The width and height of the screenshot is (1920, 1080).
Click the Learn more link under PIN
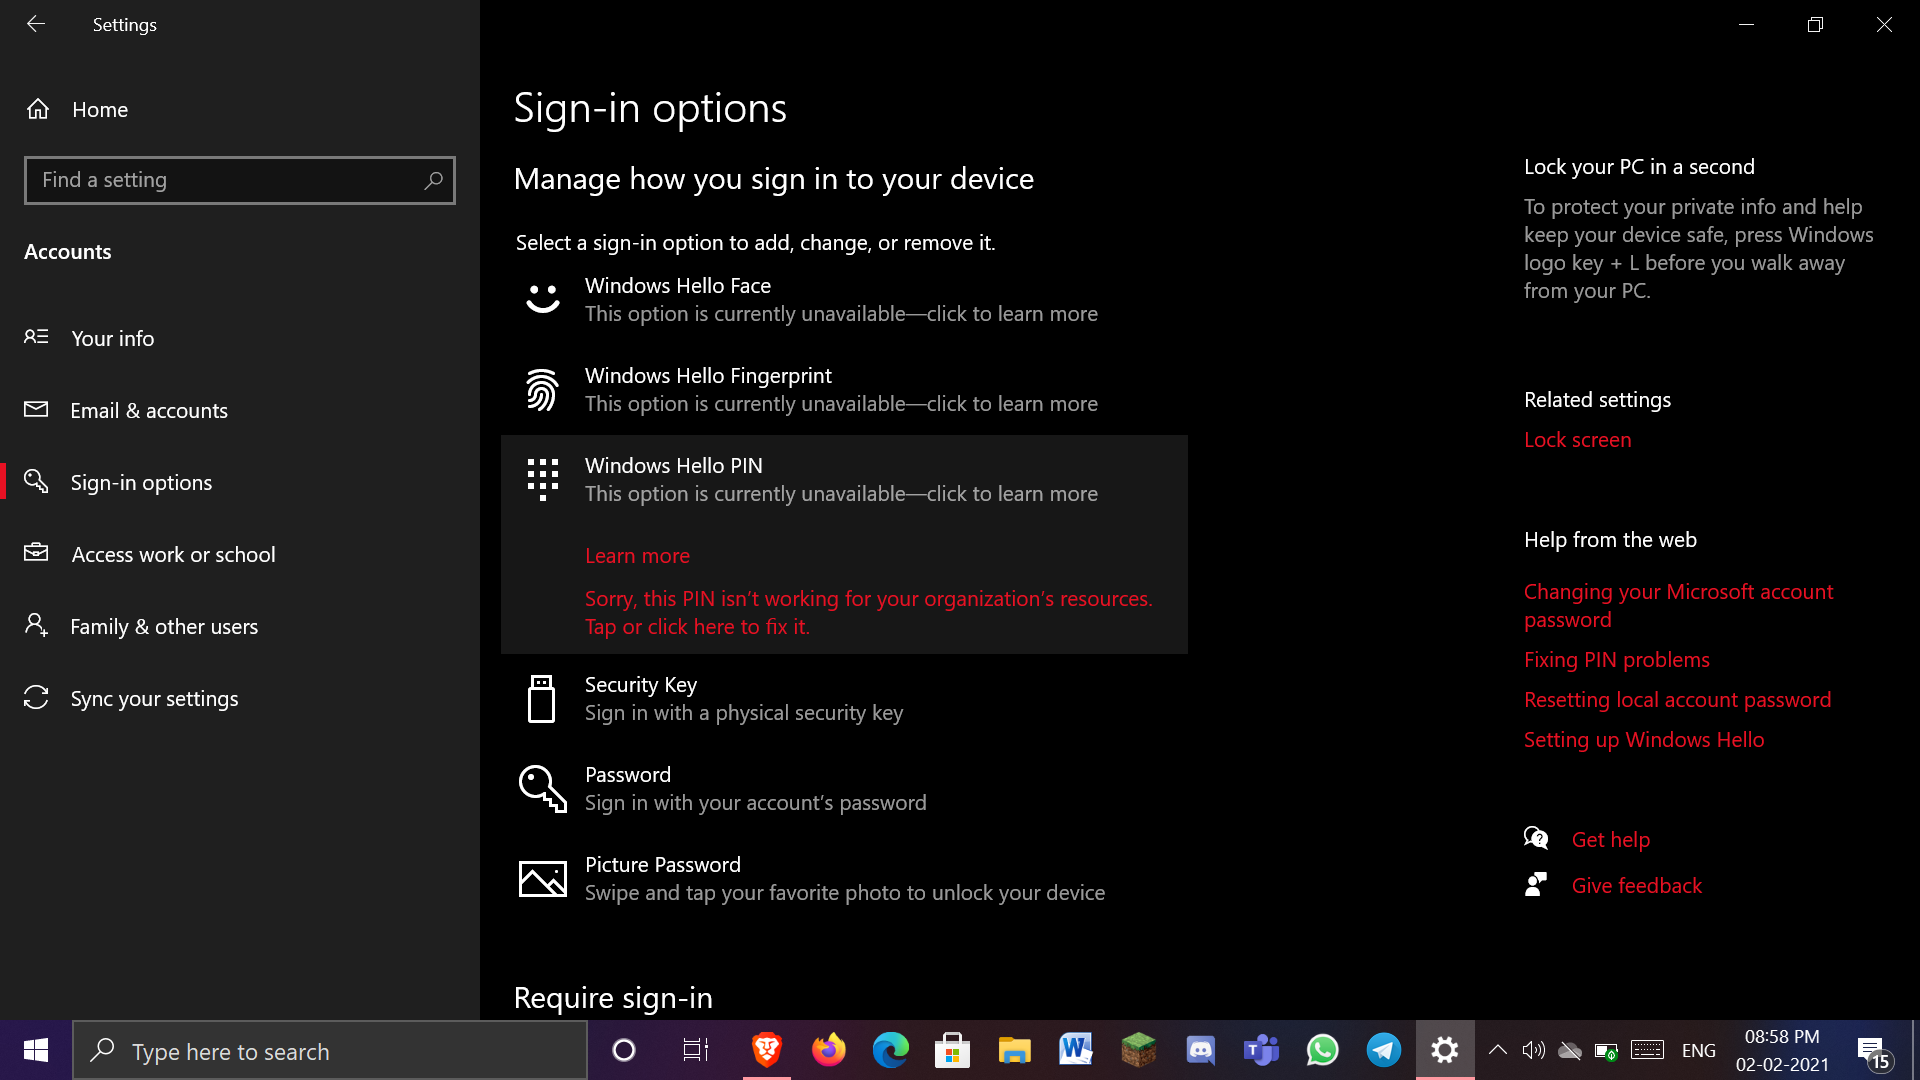click(637, 556)
